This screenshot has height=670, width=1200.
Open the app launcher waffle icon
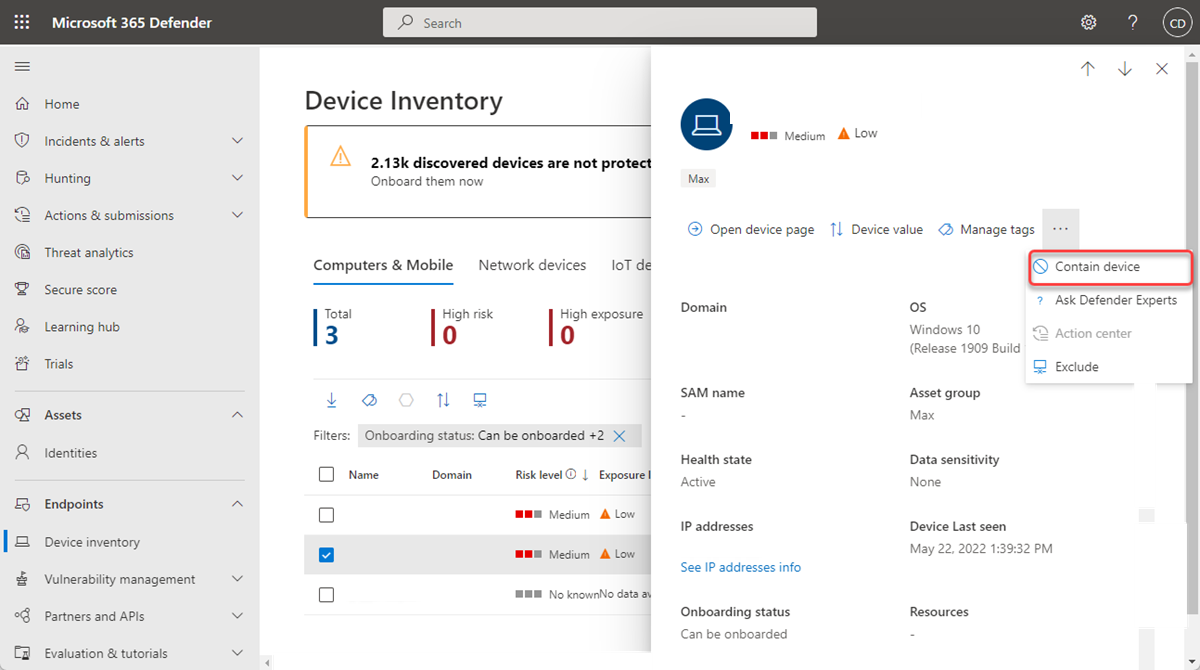pyautogui.click(x=22, y=22)
